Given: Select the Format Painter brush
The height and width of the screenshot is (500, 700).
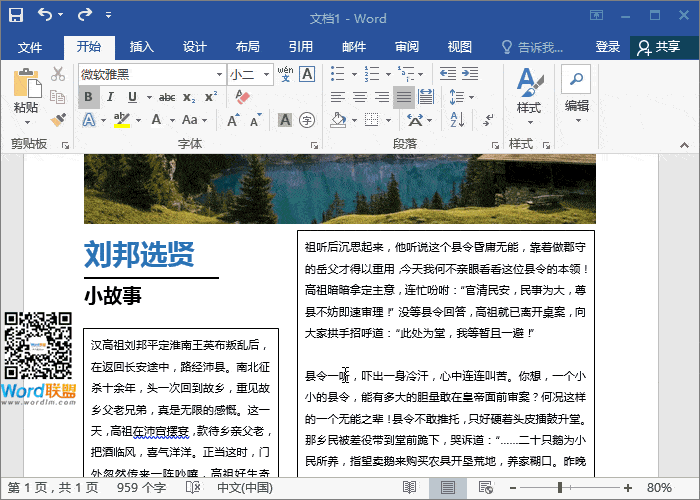Looking at the screenshot, I should coord(58,119).
